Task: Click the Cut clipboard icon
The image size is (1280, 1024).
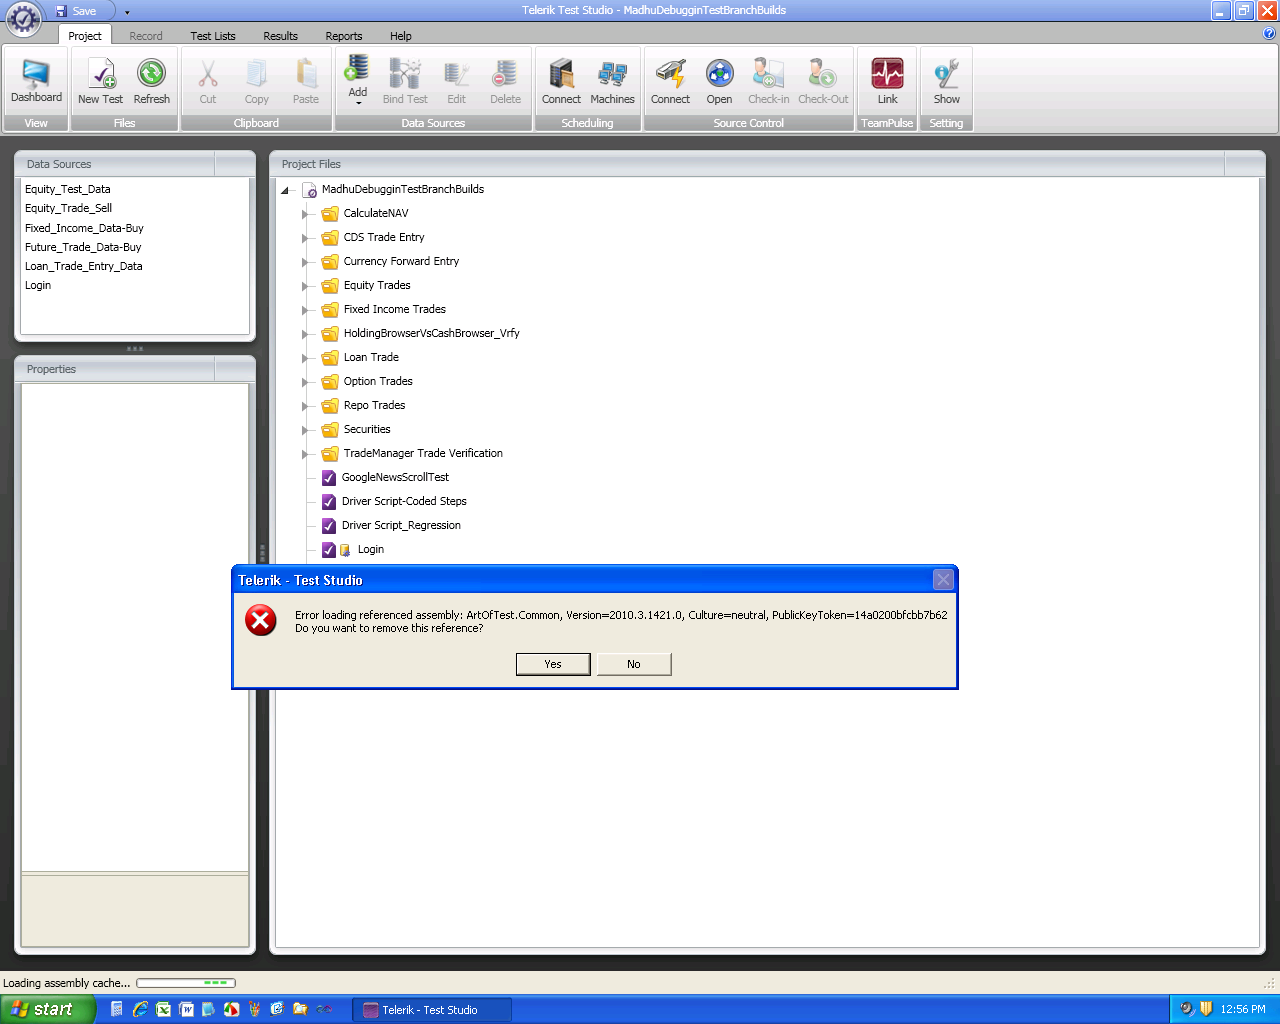Action: point(208,82)
